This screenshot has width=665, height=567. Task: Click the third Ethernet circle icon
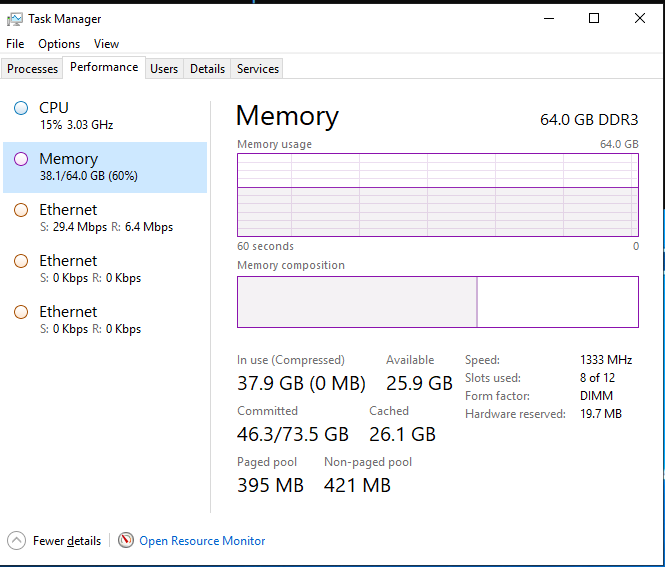pyautogui.click(x=21, y=312)
